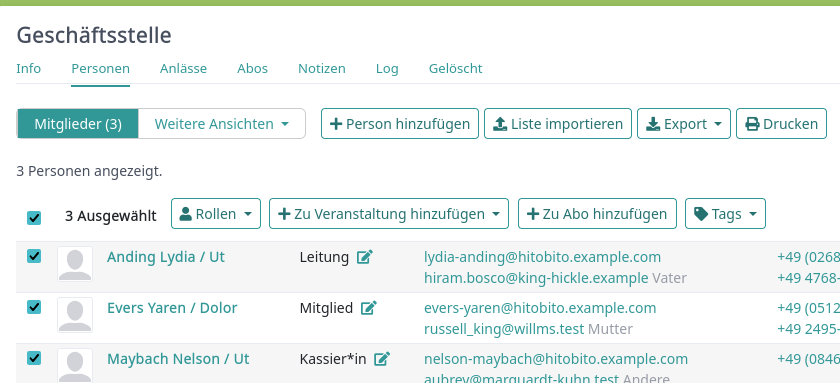Click the Kassier*in role text

pos(333,359)
